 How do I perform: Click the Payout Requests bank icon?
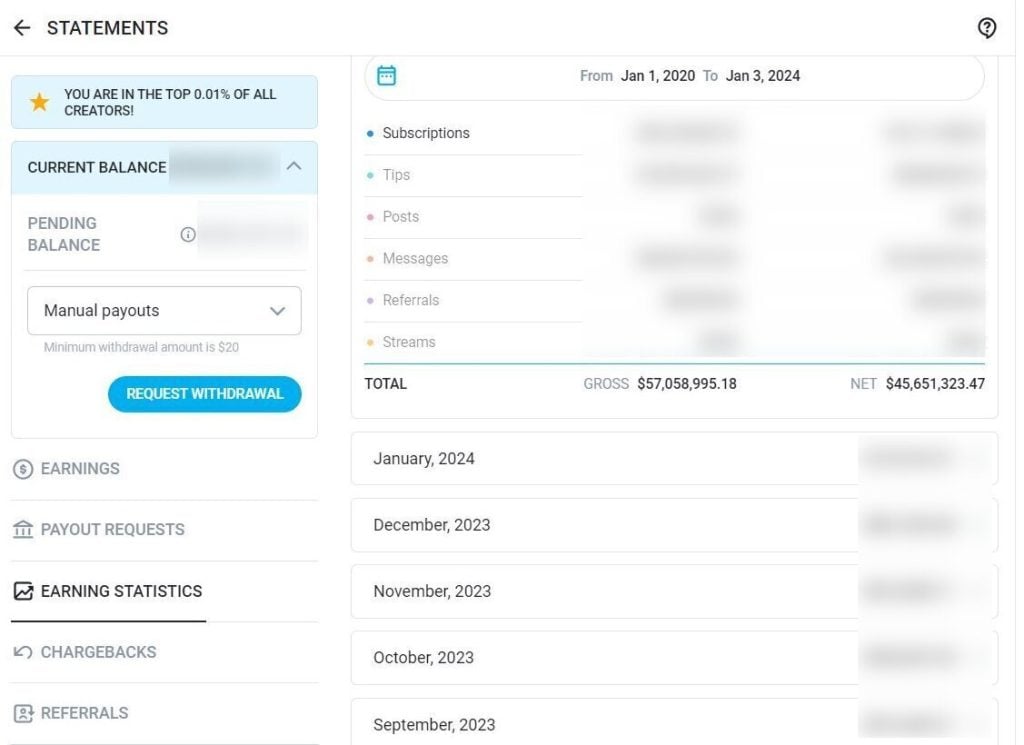pyautogui.click(x=23, y=530)
